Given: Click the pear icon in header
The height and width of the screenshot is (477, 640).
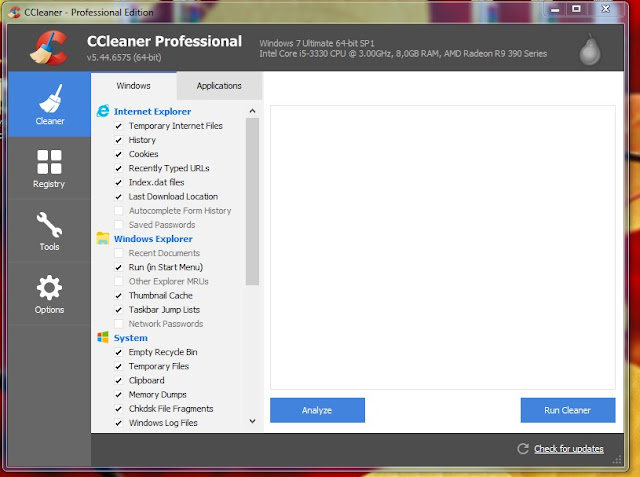Looking at the screenshot, I should tap(590, 49).
